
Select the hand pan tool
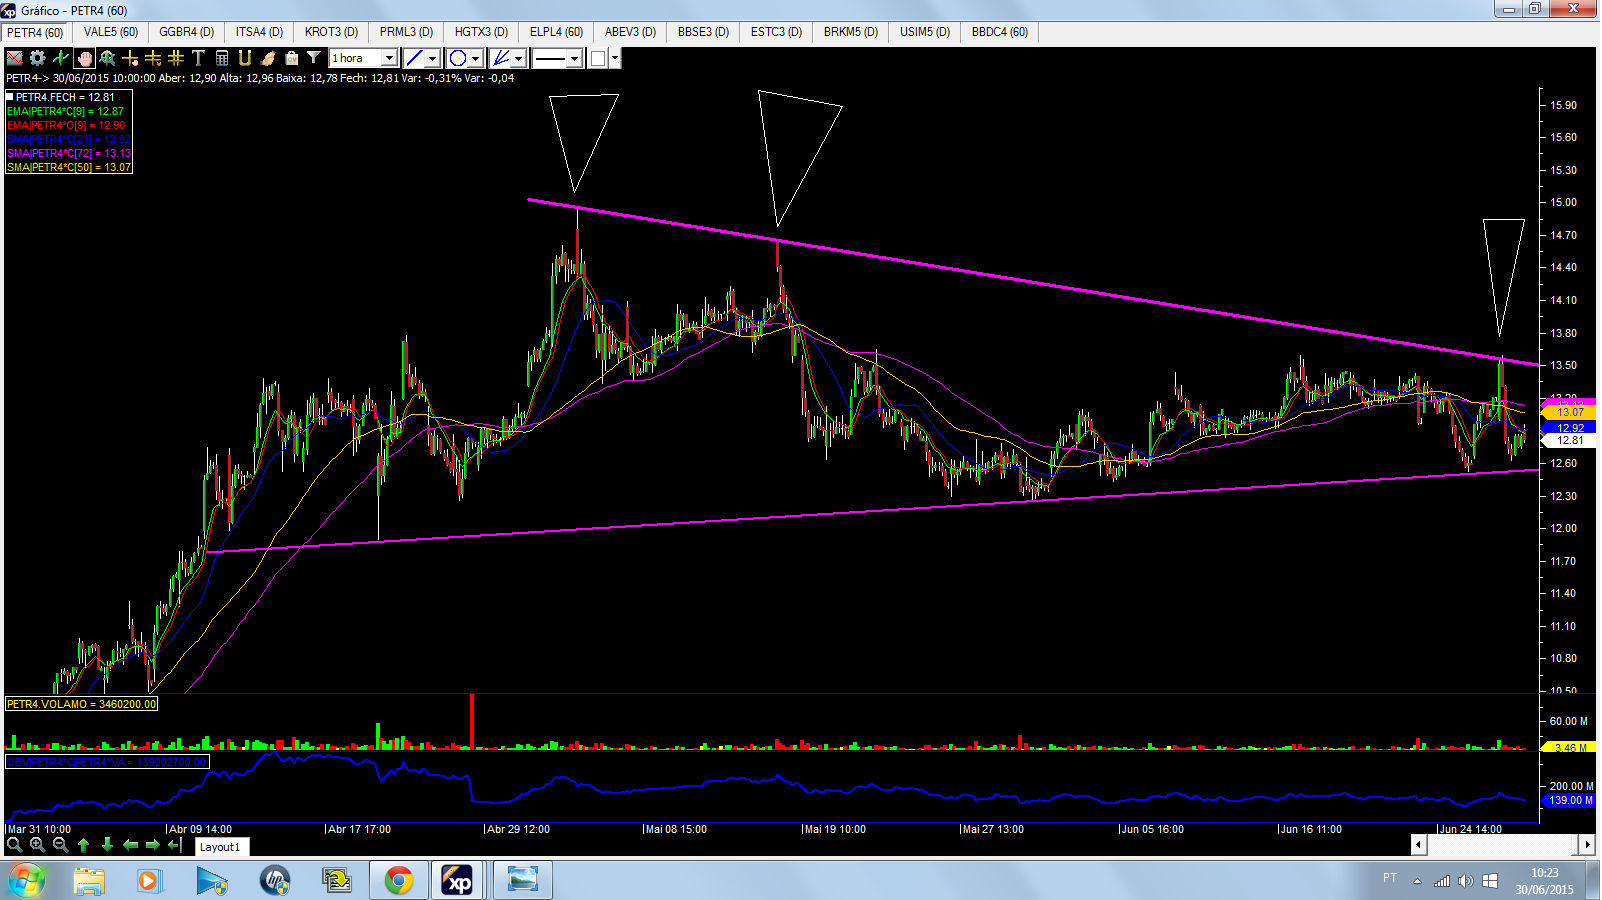coord(85,58)
